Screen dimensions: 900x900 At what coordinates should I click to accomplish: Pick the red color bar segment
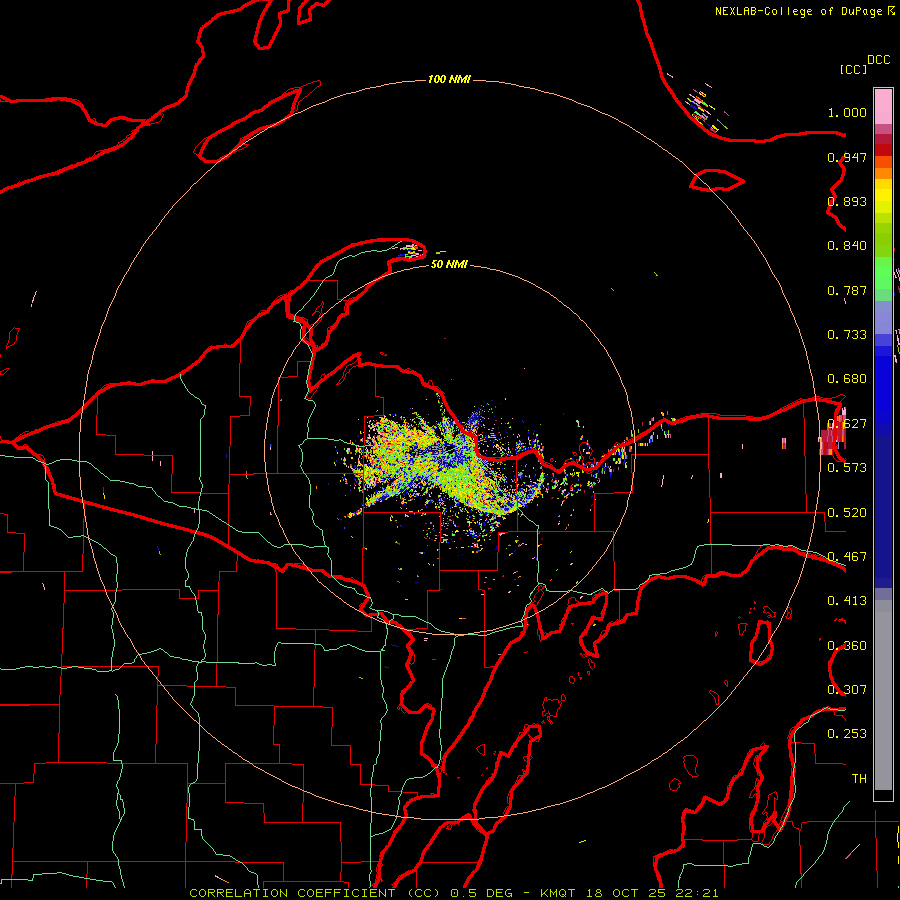883,150
